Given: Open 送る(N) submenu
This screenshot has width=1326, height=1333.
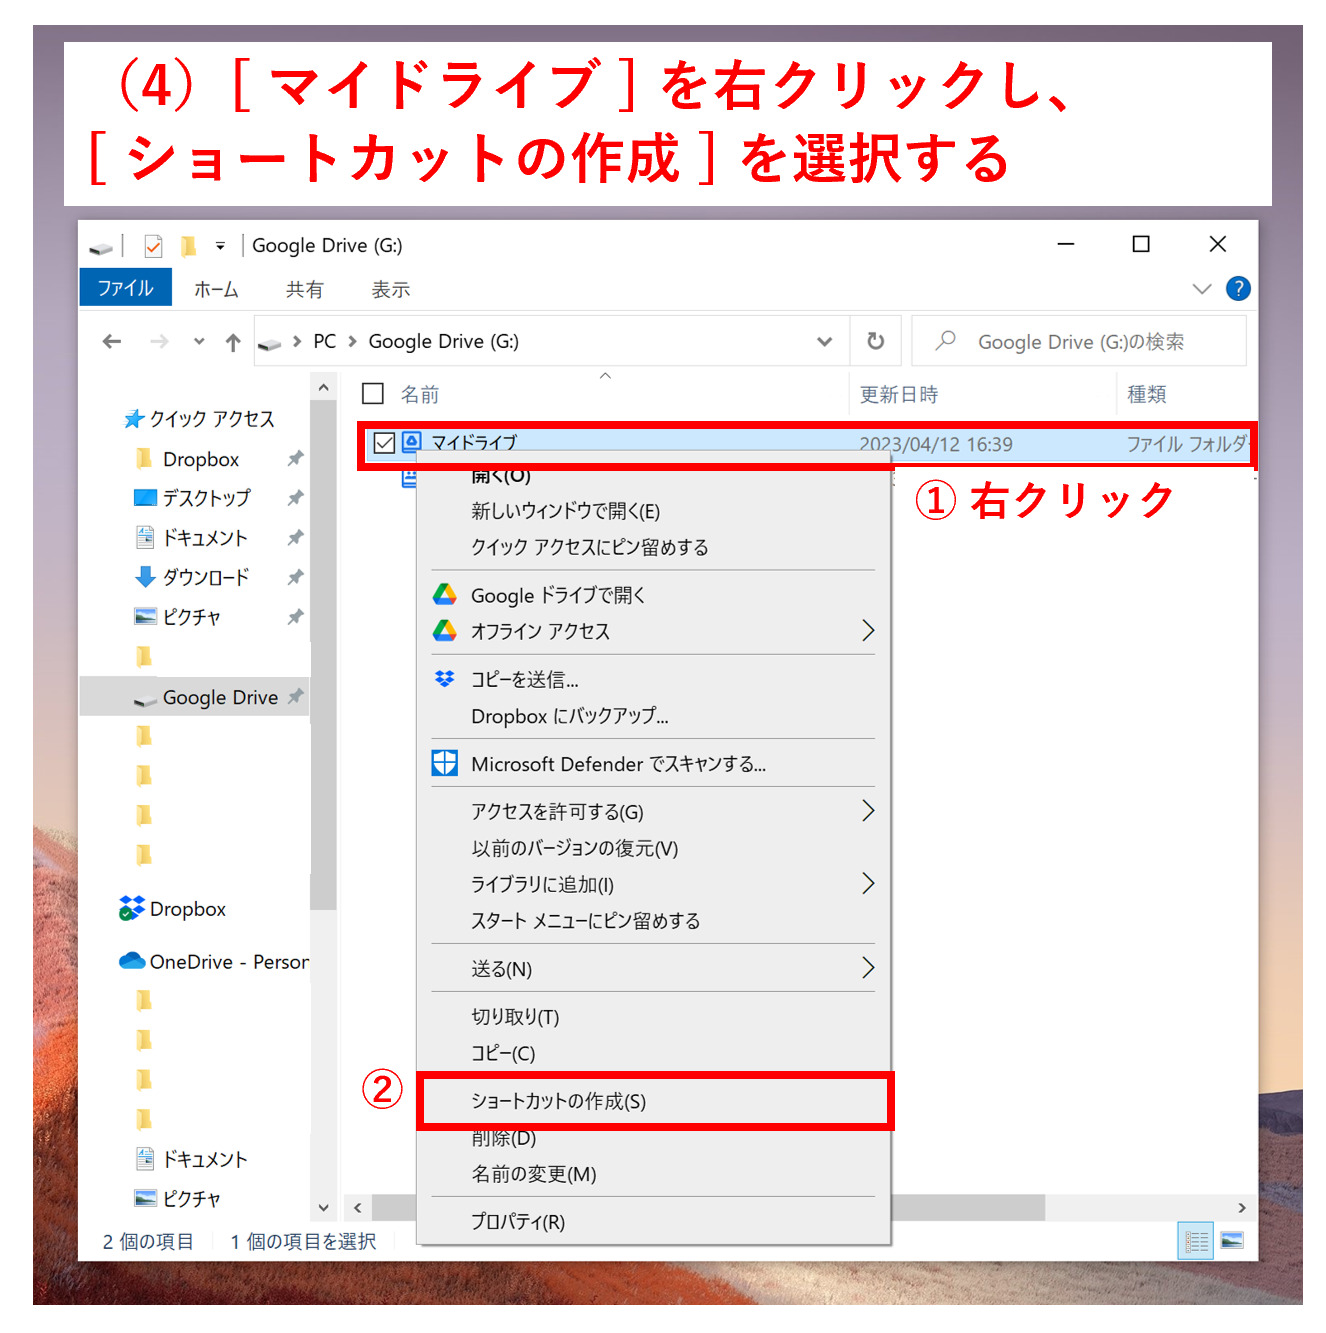Looking at the screenshot, I should pyautogui.click(x=652, y=969).
